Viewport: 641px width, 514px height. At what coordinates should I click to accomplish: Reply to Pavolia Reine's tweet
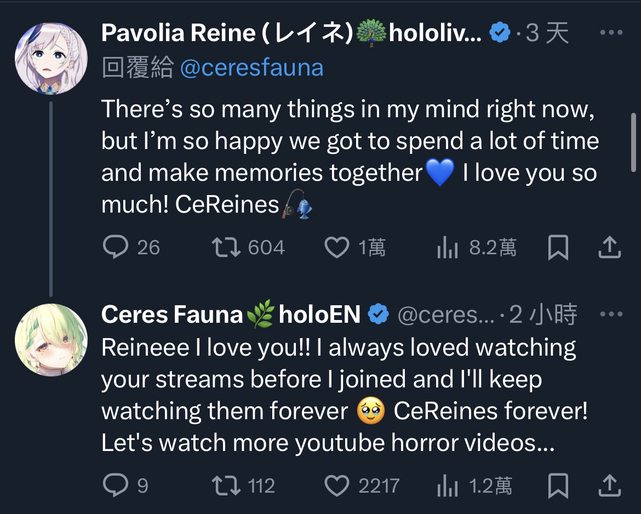click(117, 247)
